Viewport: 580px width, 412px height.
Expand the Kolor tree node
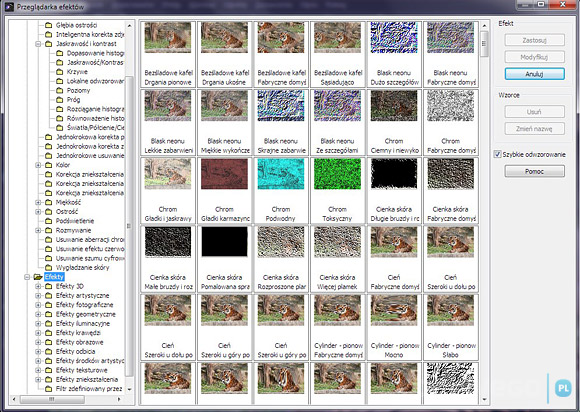pyautogui.click(x=38, y=165)
